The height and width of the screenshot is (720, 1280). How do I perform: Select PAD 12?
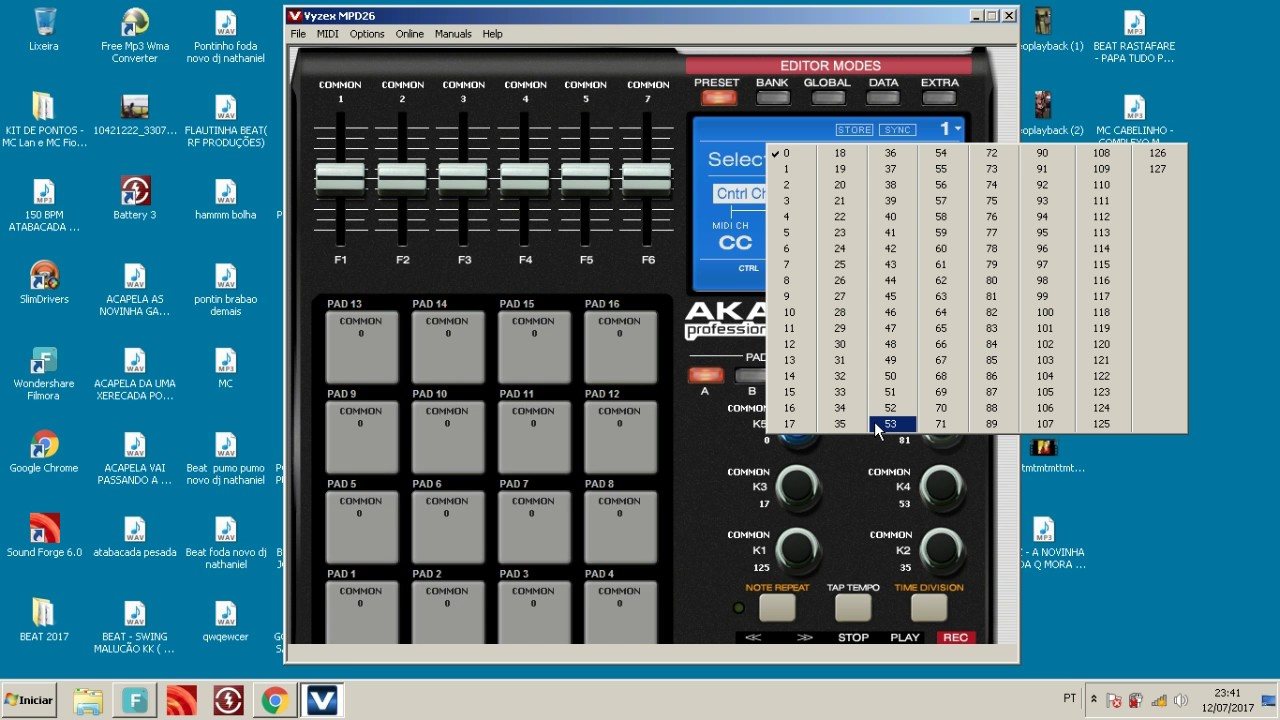(x=620, y=437)
